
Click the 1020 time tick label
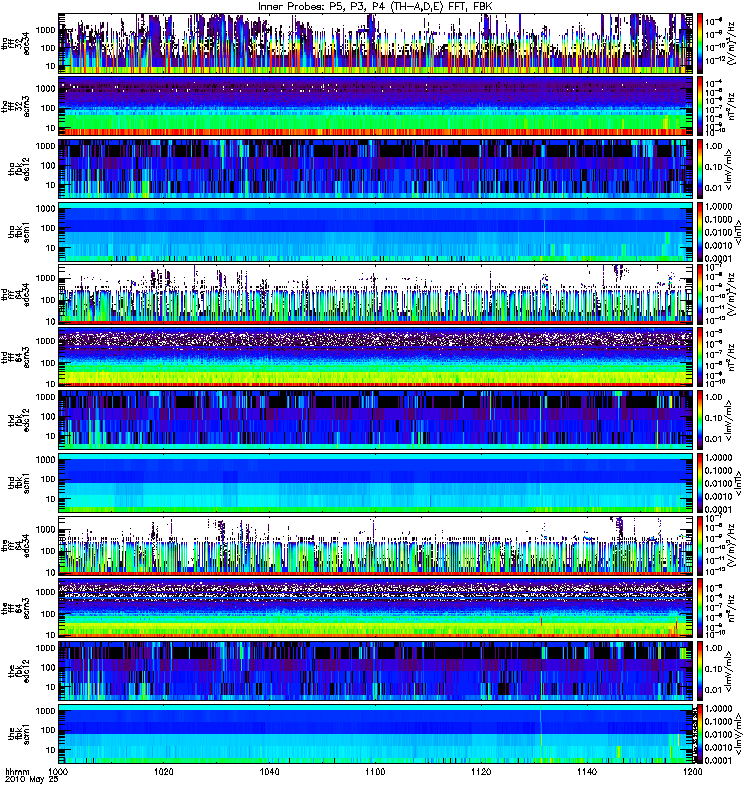[x=164, y=771]
